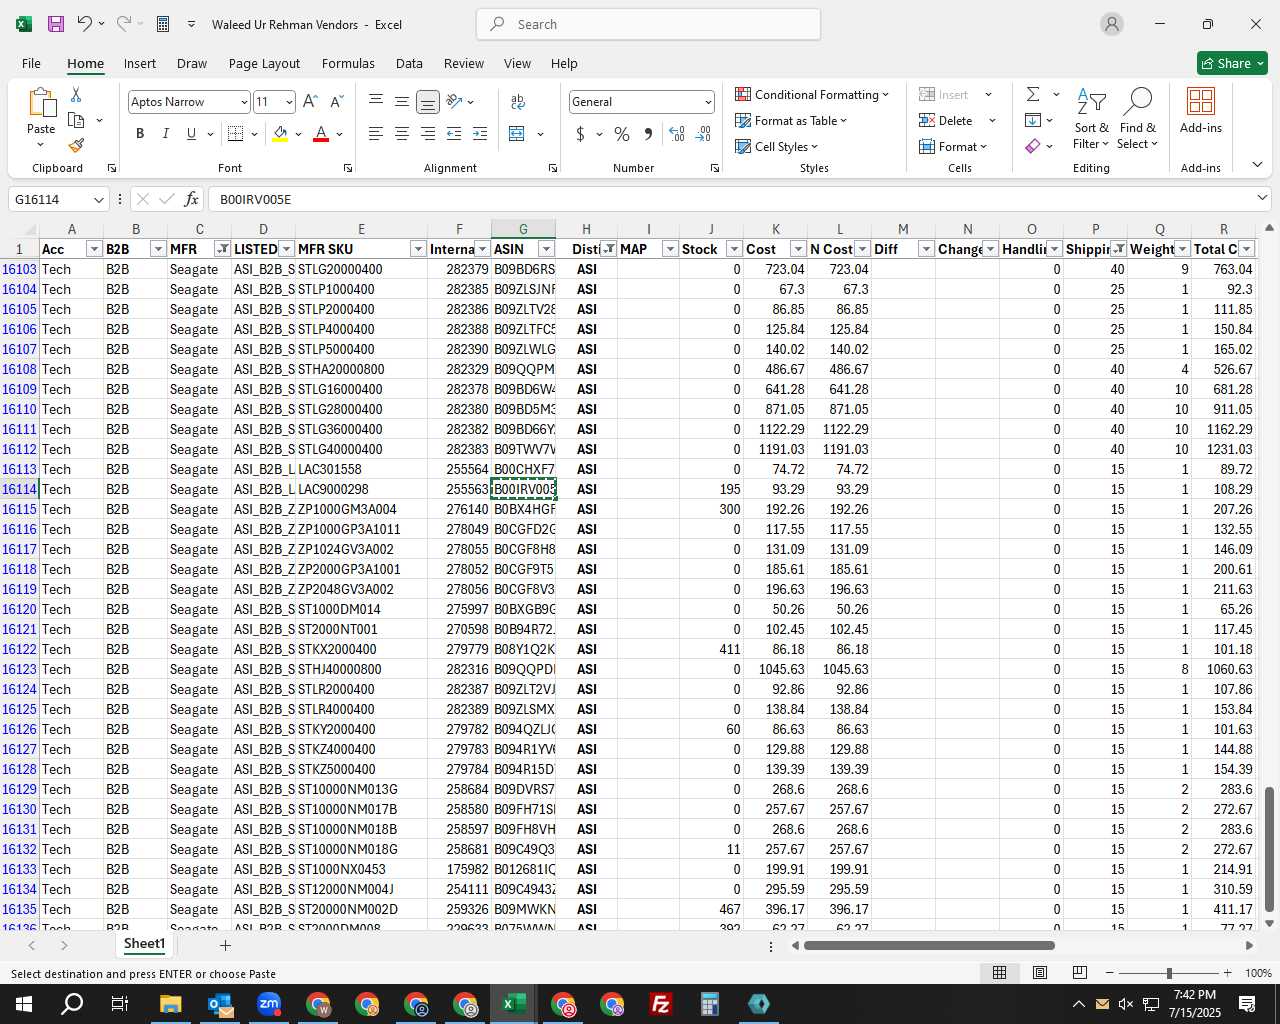Open Sort & Filter tool
Screen dimensions: 1280x1024
tap(1091, 119)
